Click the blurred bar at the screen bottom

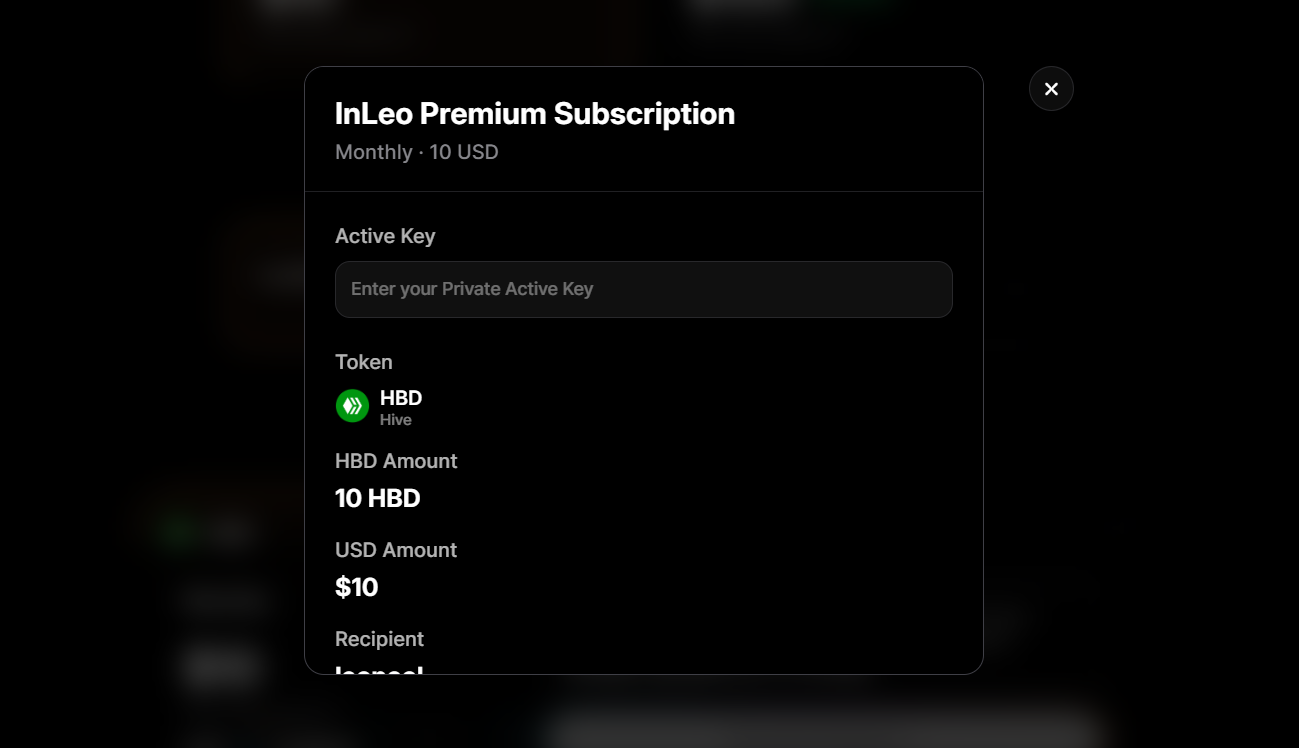coord(820,731)
